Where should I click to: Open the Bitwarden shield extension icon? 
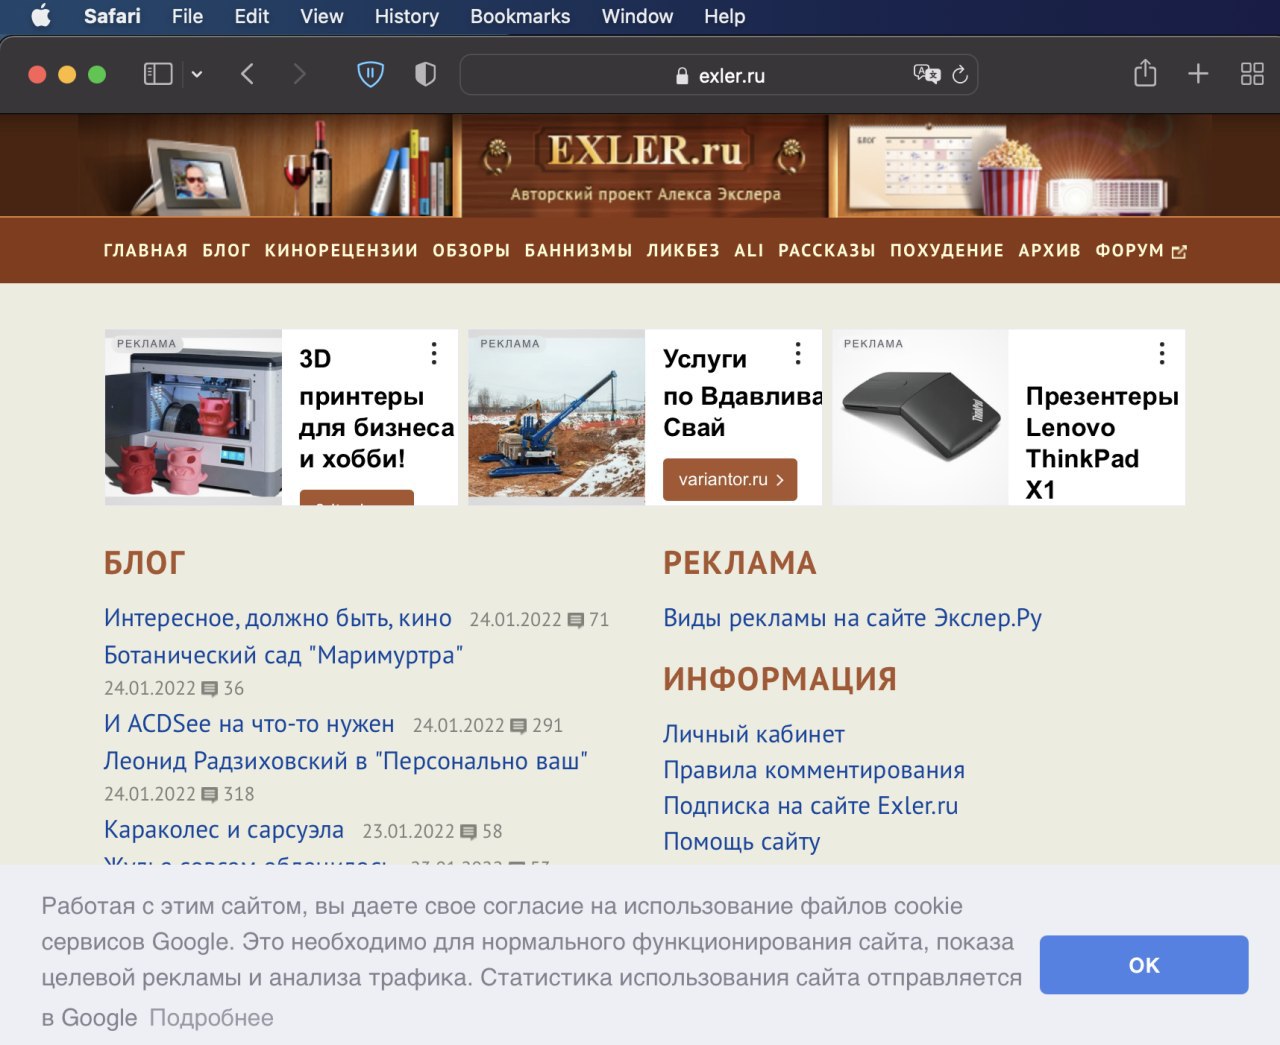pos(371,74)
